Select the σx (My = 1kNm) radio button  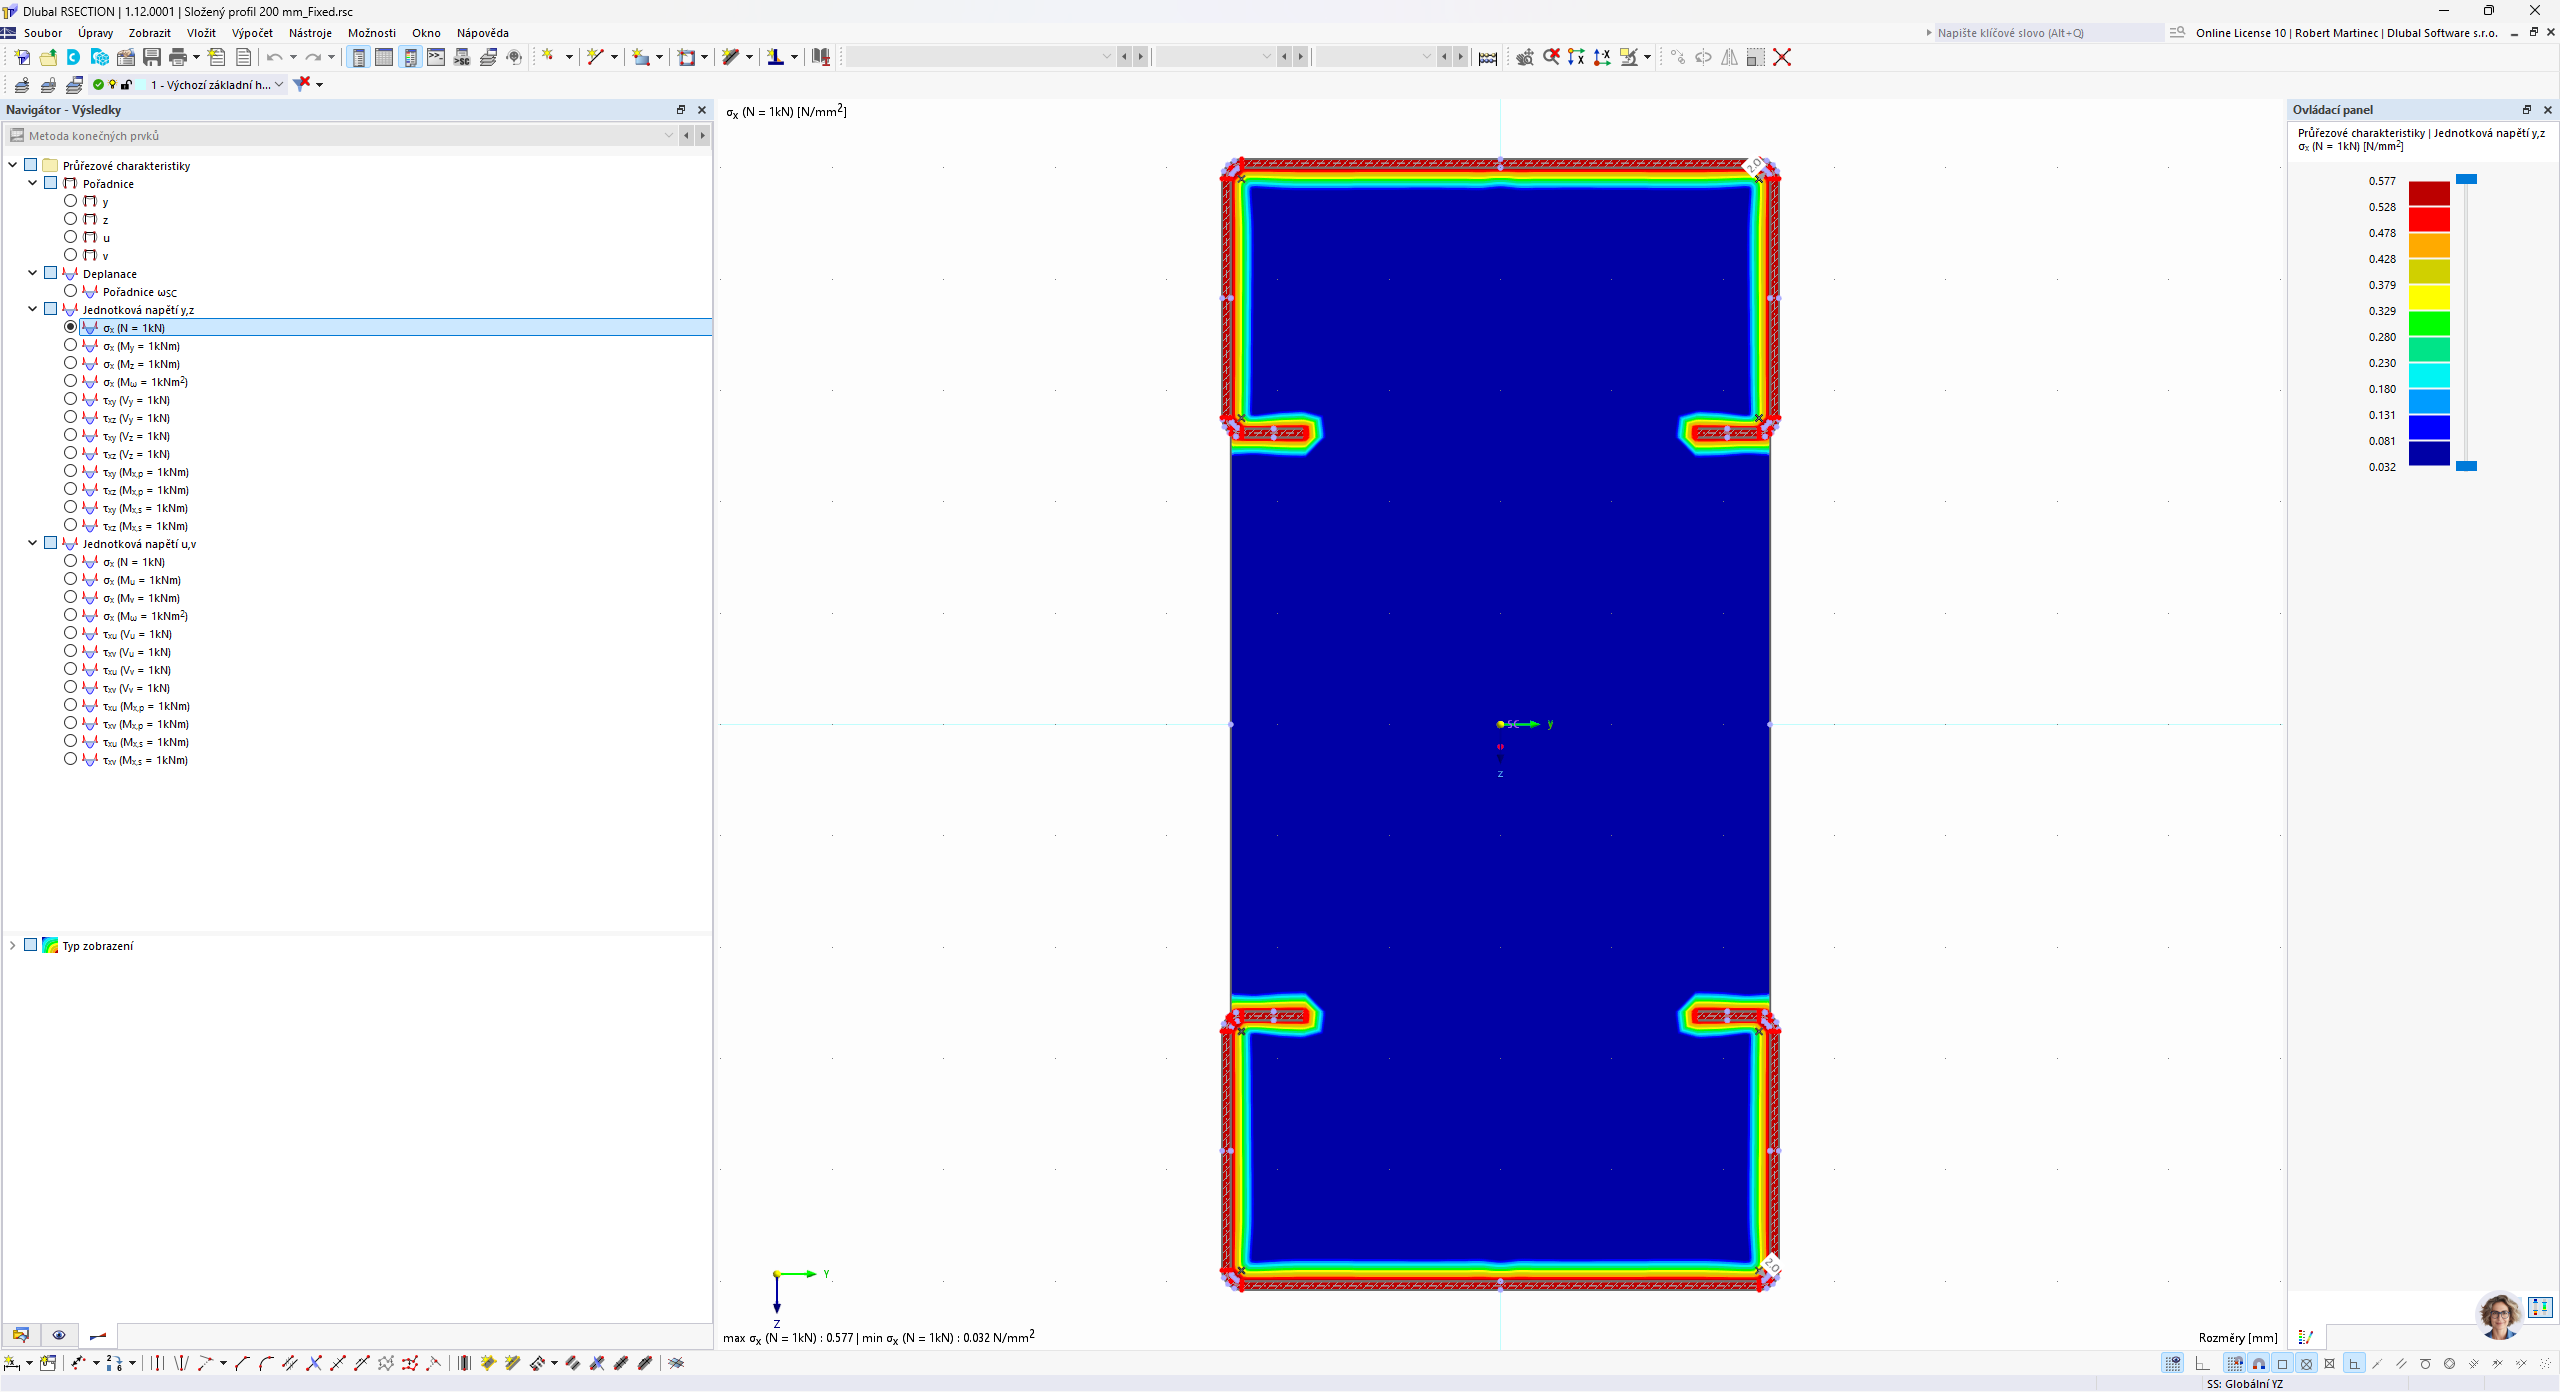pyautogui.click(x=70, y=345)
